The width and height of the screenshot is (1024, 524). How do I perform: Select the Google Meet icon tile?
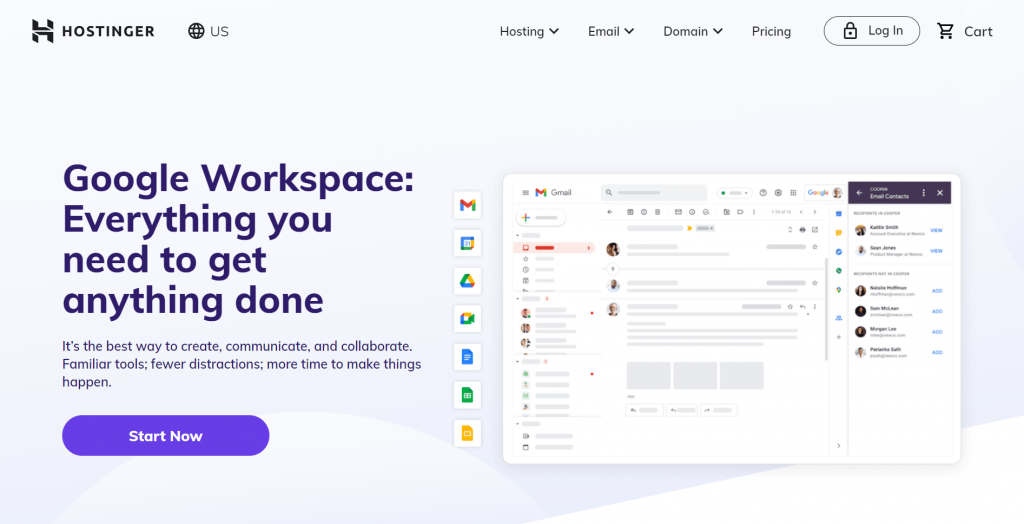pos(468,319)
